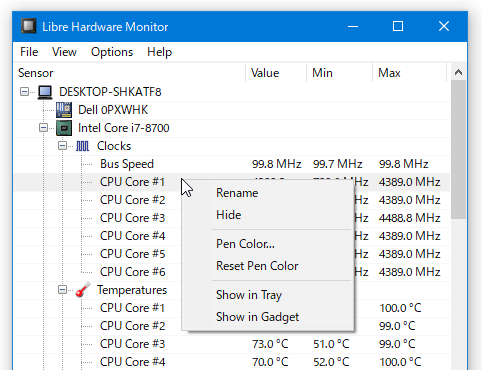This screenshot has width=482, height=370.
Task: Select Pen Color... in the context menu
Action: tap(268, 244)
